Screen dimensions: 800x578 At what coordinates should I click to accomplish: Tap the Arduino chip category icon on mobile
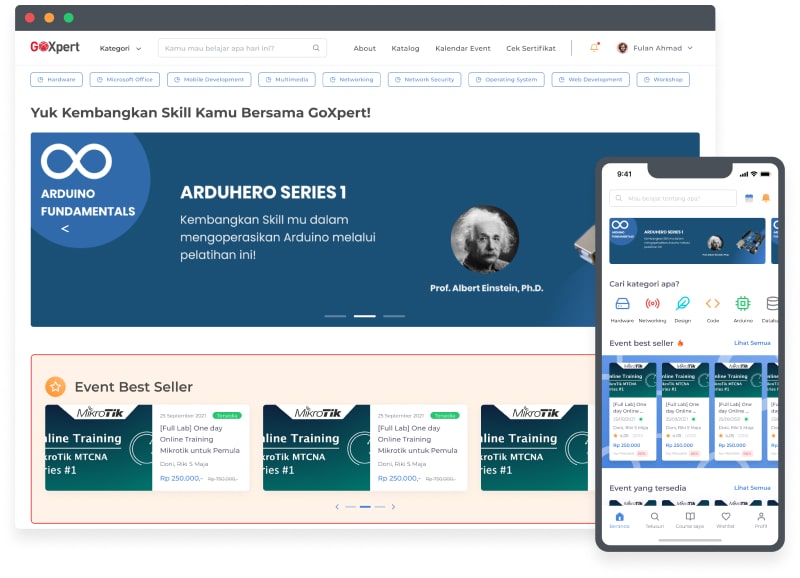point(742,303)
